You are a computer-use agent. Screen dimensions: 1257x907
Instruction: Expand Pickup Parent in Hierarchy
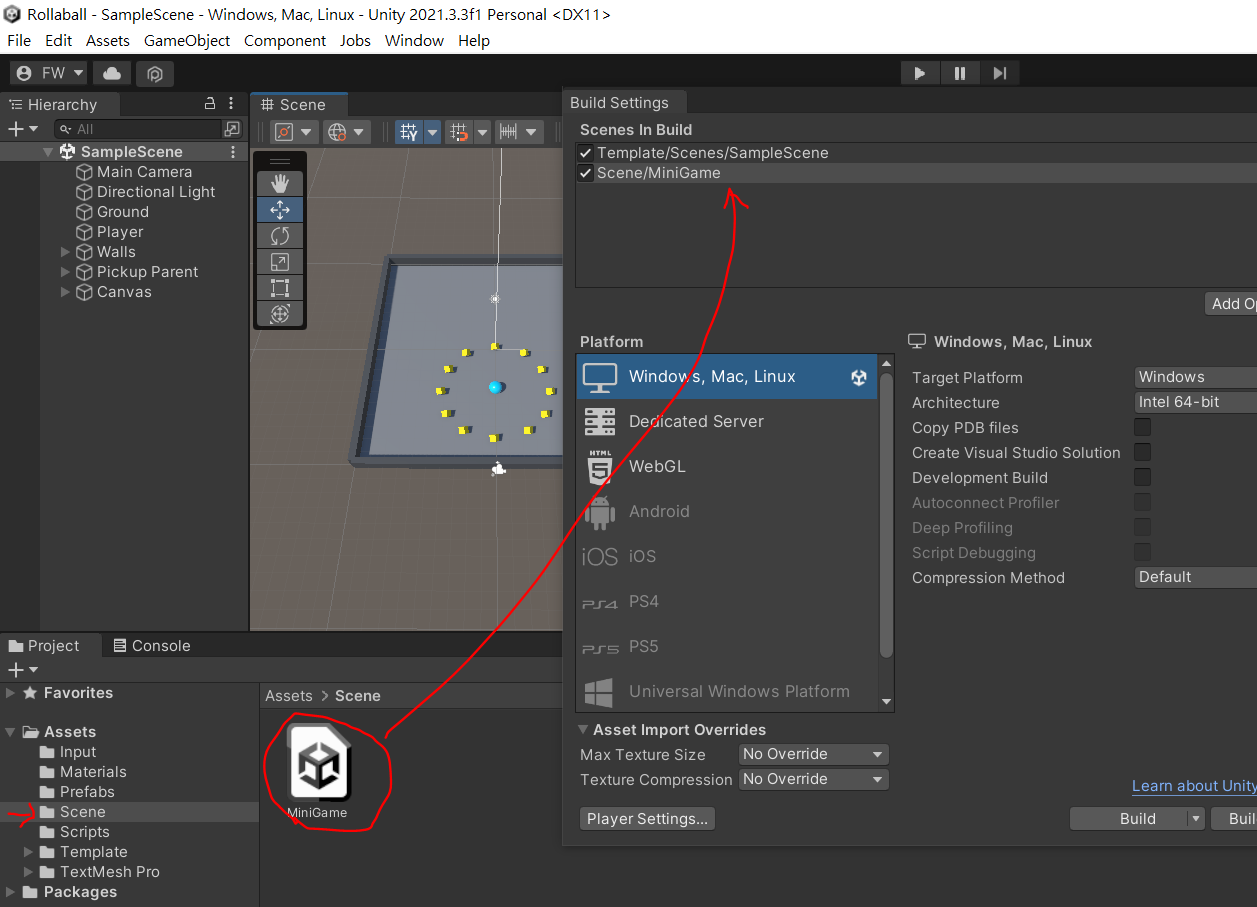point(66,272)
